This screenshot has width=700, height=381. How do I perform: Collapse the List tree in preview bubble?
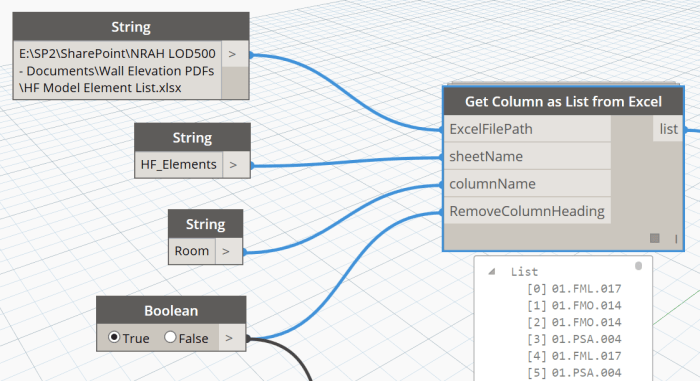tap(492, 271)
